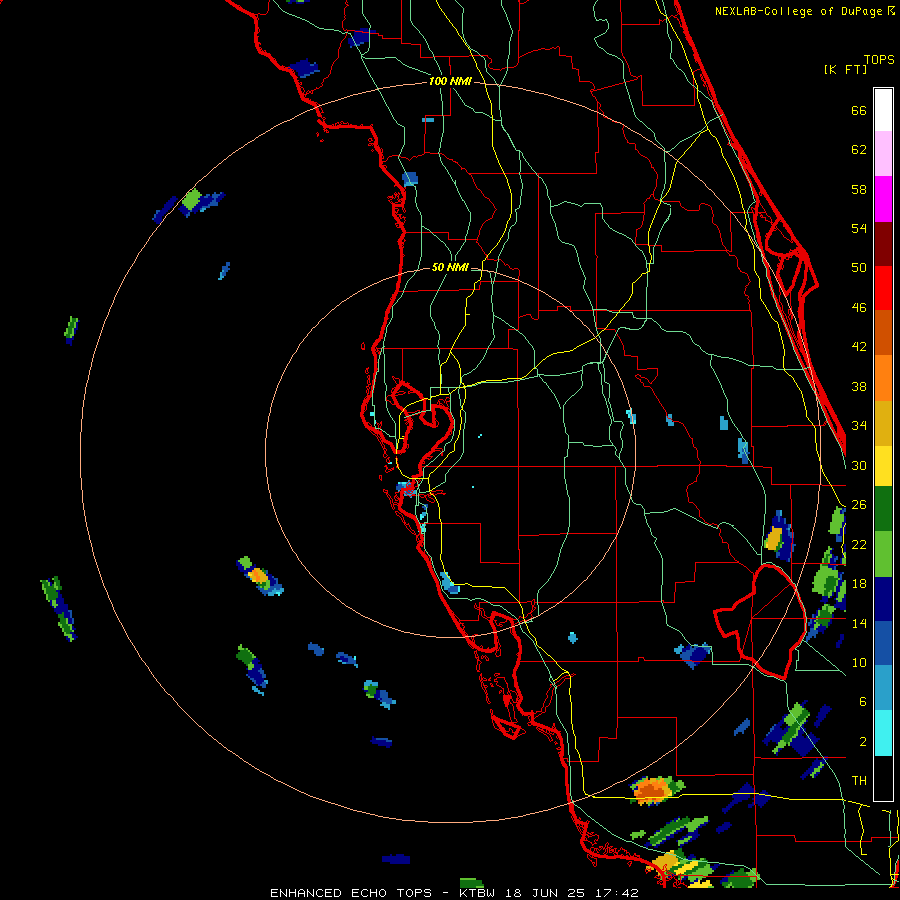Click the legend value 42
This screenshot has width=900, height=900.
tap(859, 347)
